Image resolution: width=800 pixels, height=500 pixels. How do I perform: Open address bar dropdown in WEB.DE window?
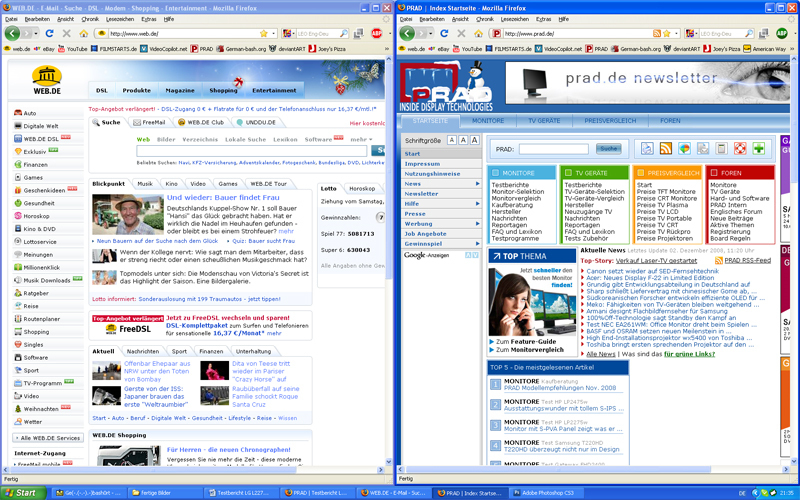point(273,33)
